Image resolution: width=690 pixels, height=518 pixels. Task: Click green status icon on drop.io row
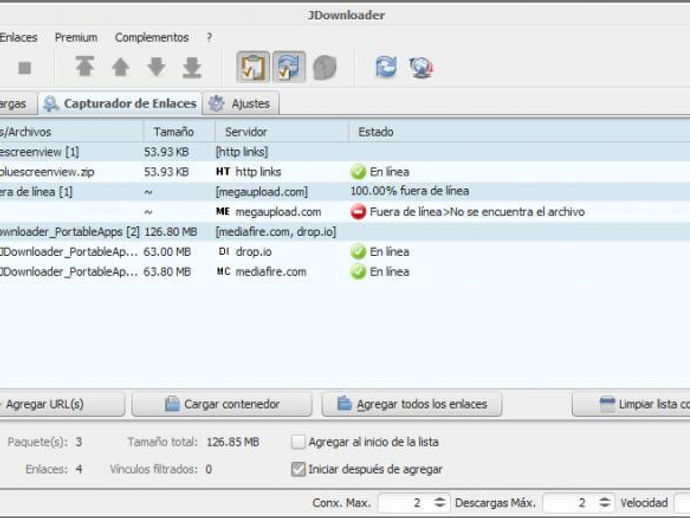[358, 252]
